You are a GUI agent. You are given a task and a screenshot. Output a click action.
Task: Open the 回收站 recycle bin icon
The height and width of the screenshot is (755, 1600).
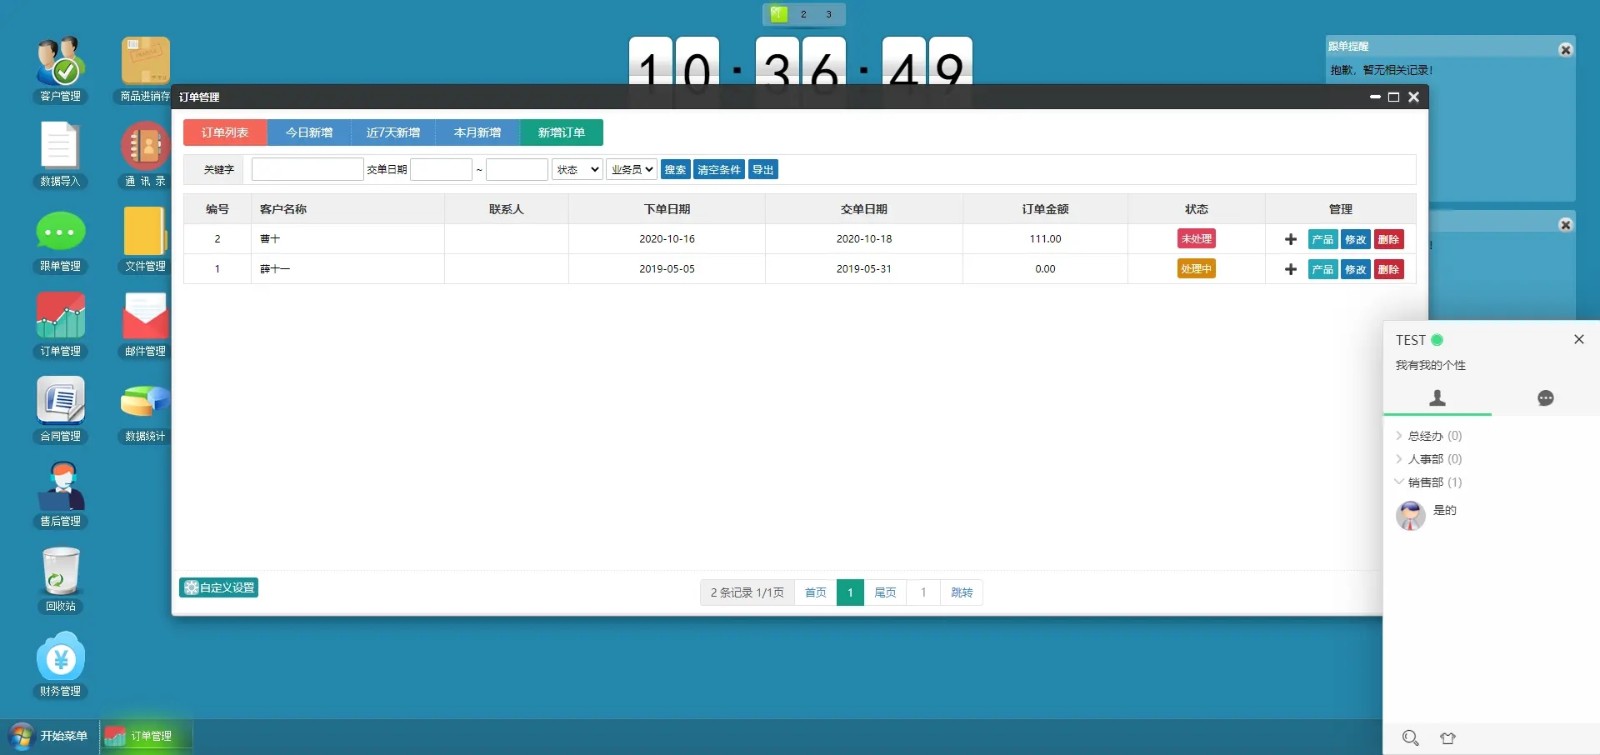click(x=60, y=573)
